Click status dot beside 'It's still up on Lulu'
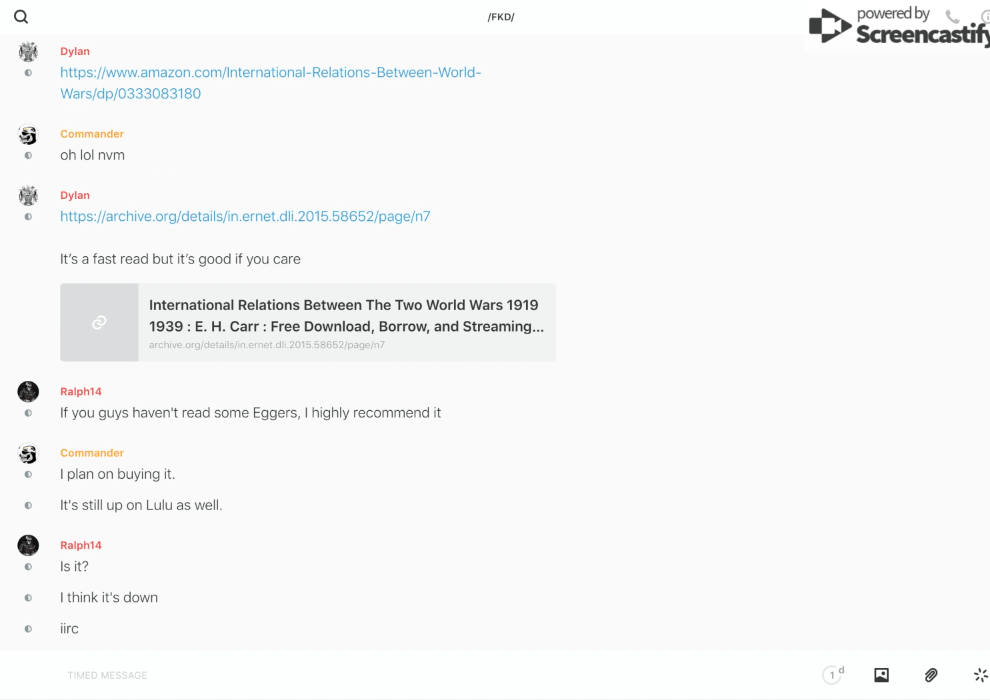This screenshot has width=990, height=700. (x=28, y=506)
